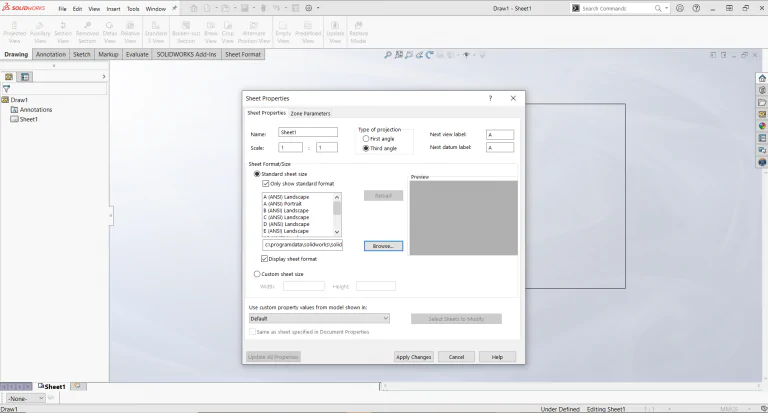Click the Detail View tool

[x=110, y=32]
